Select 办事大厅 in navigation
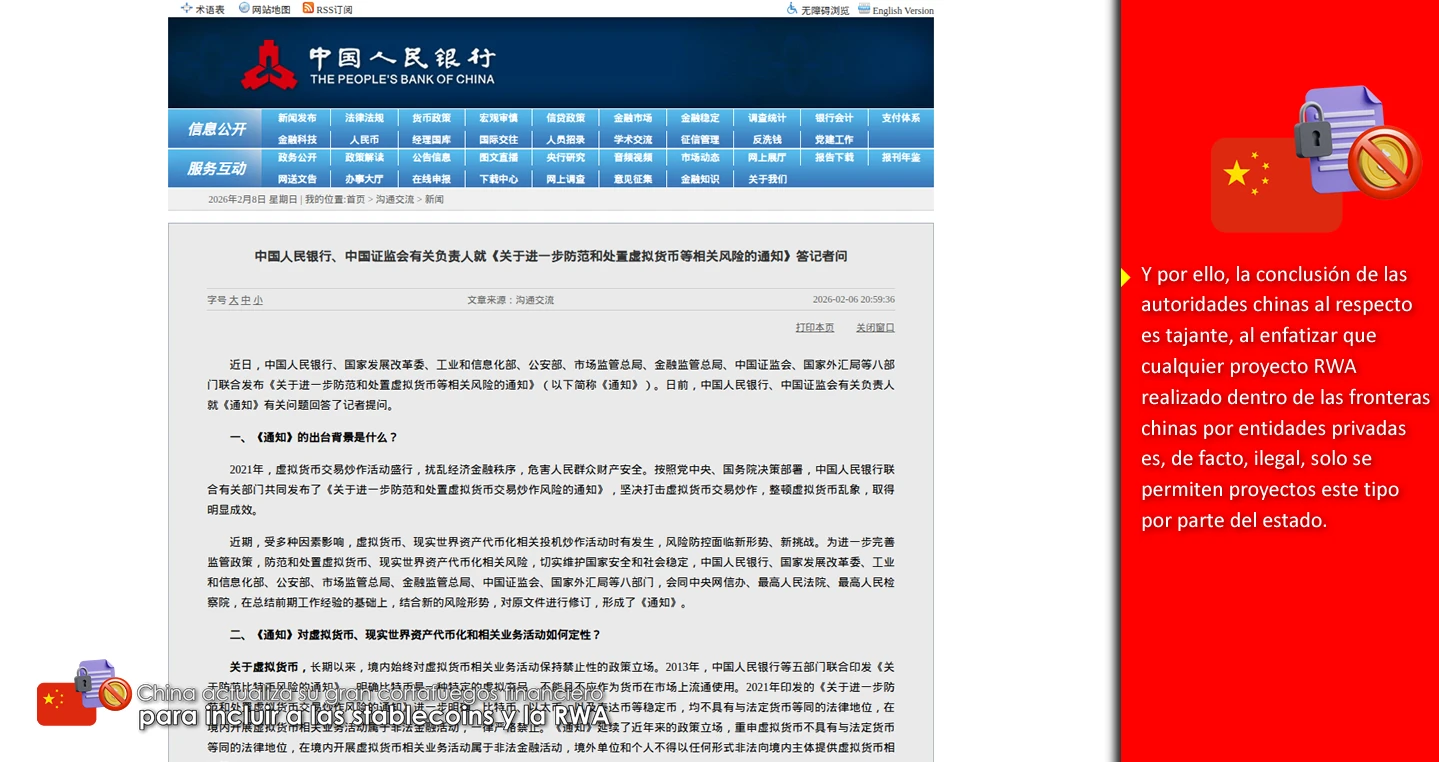The height and width of the screenshot is (762, 1439). (x=364, y=179)
